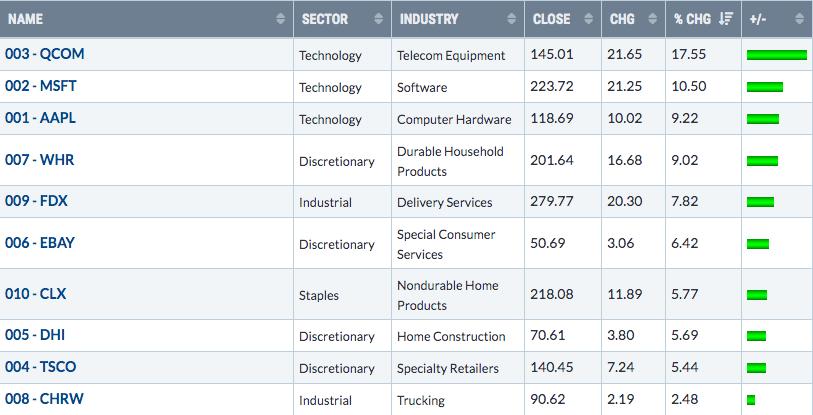
Task: Click the sort arrows in SECTOR header
Action: 378,19
